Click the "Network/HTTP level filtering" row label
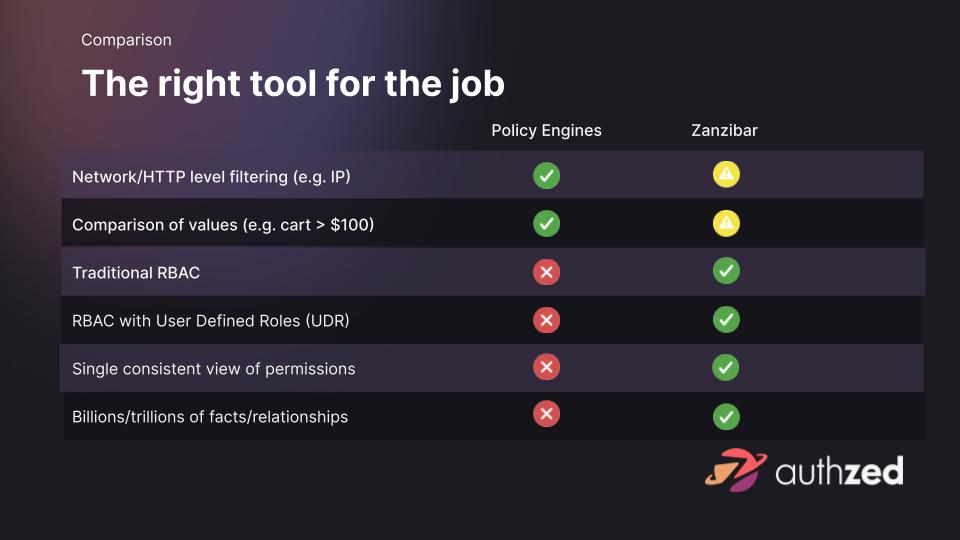960x540 pixels. click(211, 177)
